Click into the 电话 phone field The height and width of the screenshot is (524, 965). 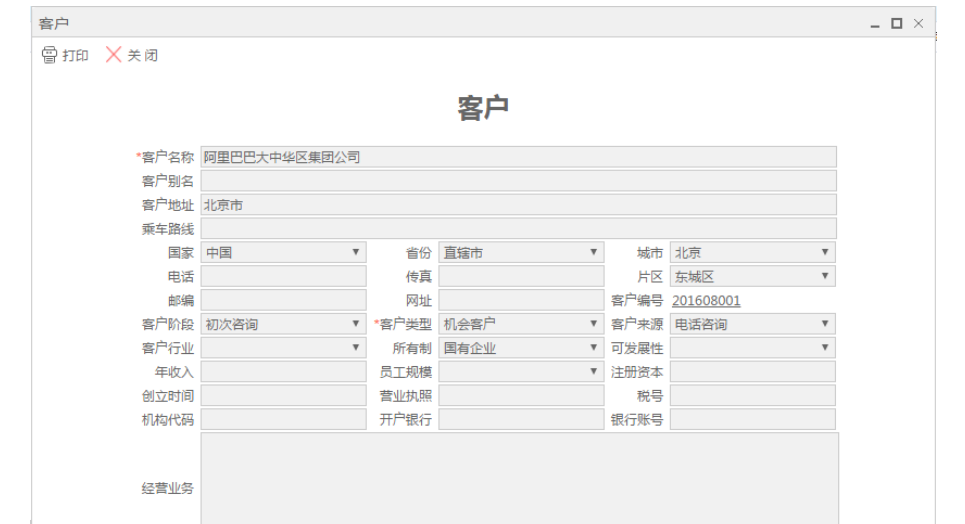(x=283, y=276)
